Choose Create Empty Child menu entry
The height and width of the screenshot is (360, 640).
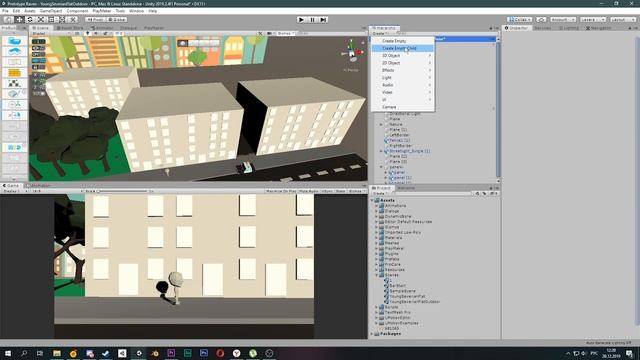402,48
